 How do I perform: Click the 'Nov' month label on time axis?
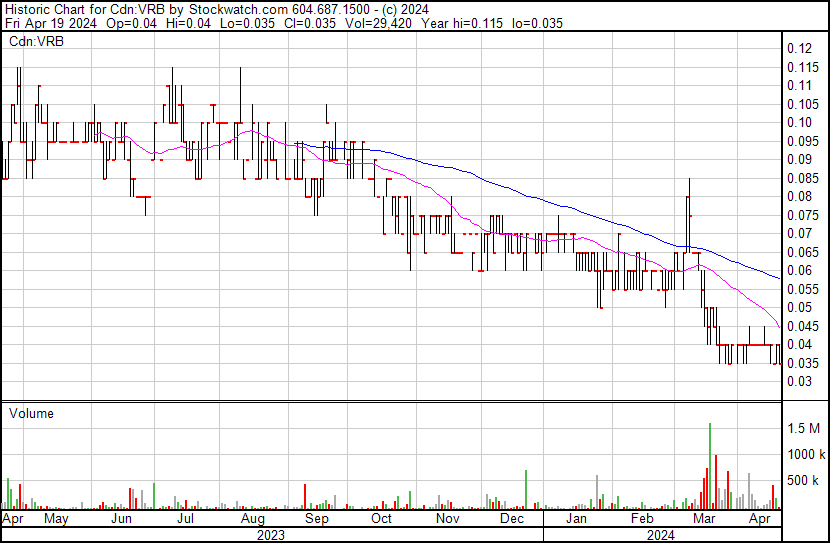tap(448, 518)
